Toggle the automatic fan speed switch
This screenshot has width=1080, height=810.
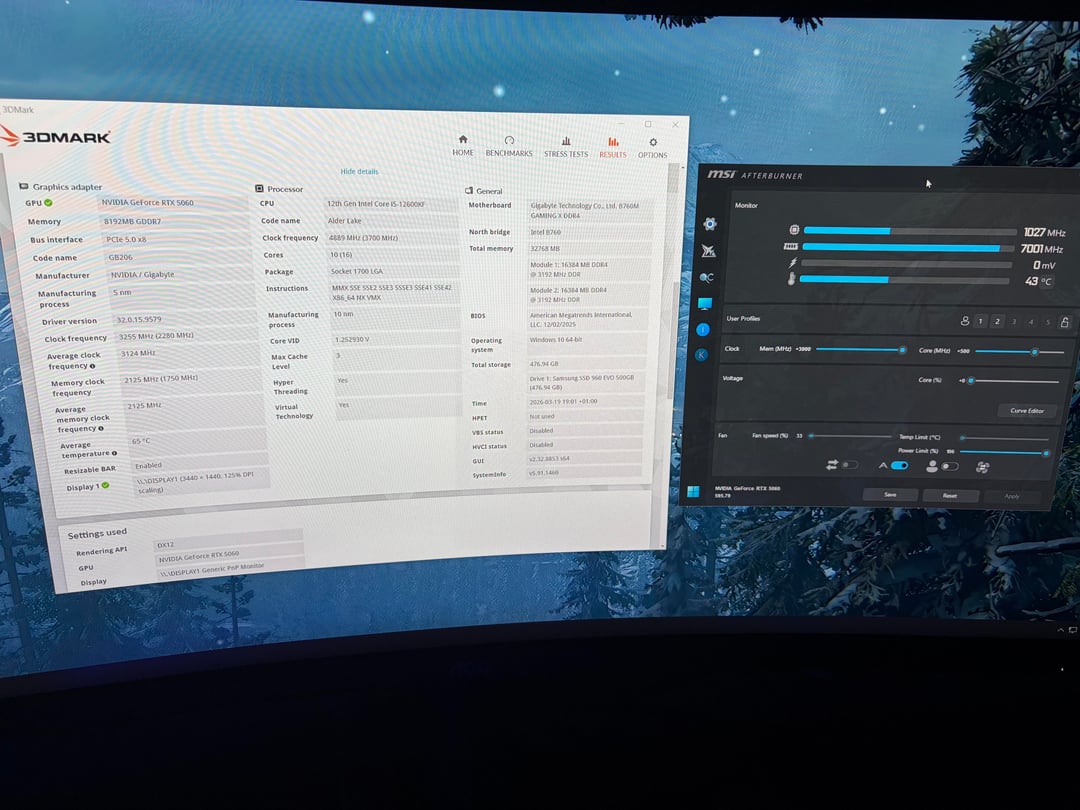point(900,465)
